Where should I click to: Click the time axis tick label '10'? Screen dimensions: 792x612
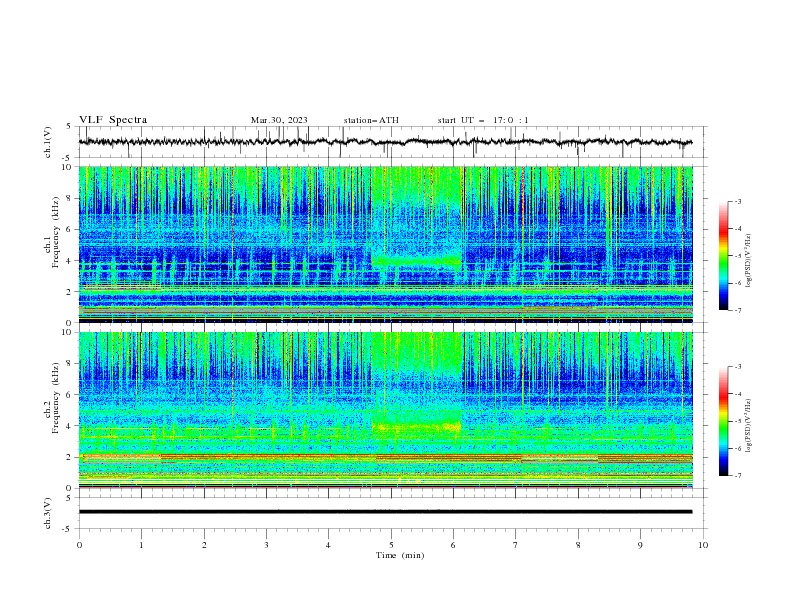703,545
